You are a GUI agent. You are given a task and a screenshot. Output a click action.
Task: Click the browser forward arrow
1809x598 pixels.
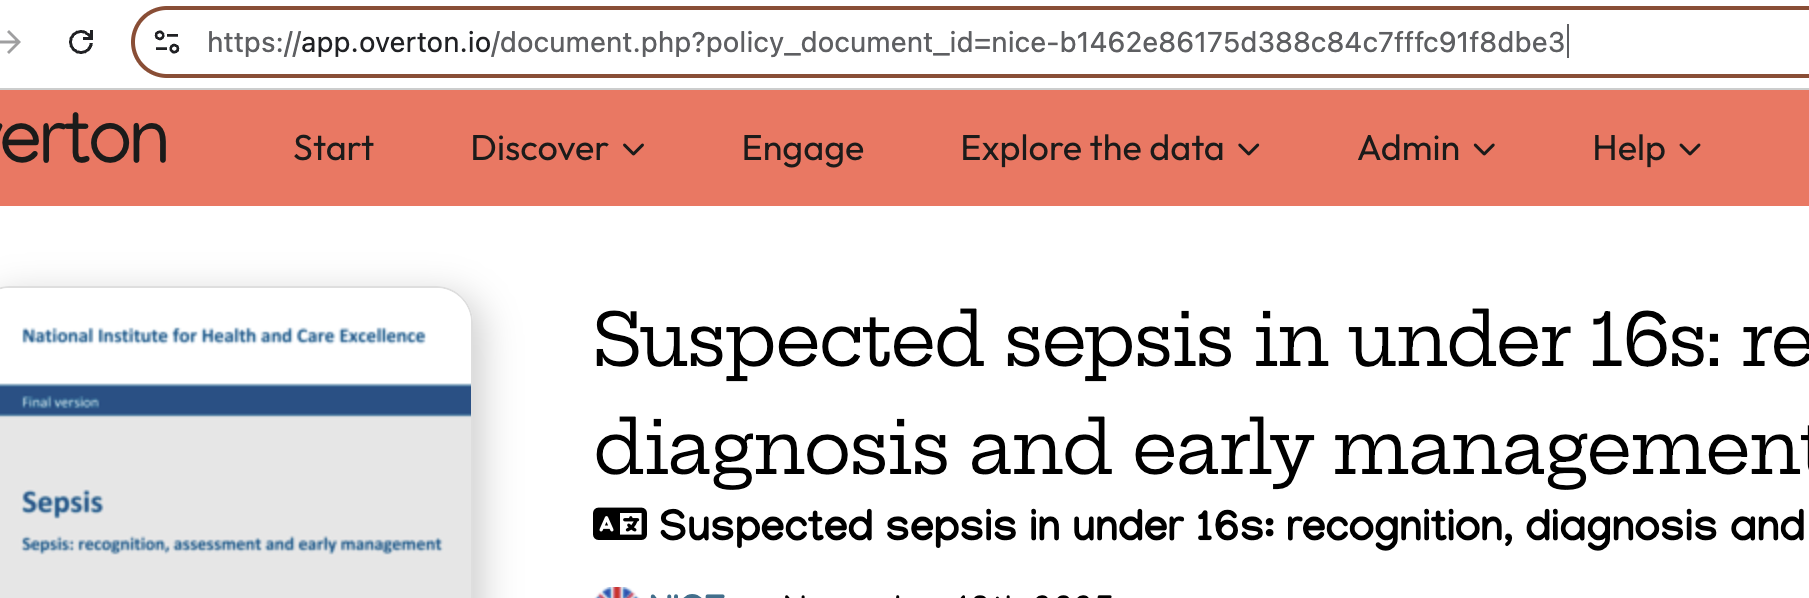point(12,42)
